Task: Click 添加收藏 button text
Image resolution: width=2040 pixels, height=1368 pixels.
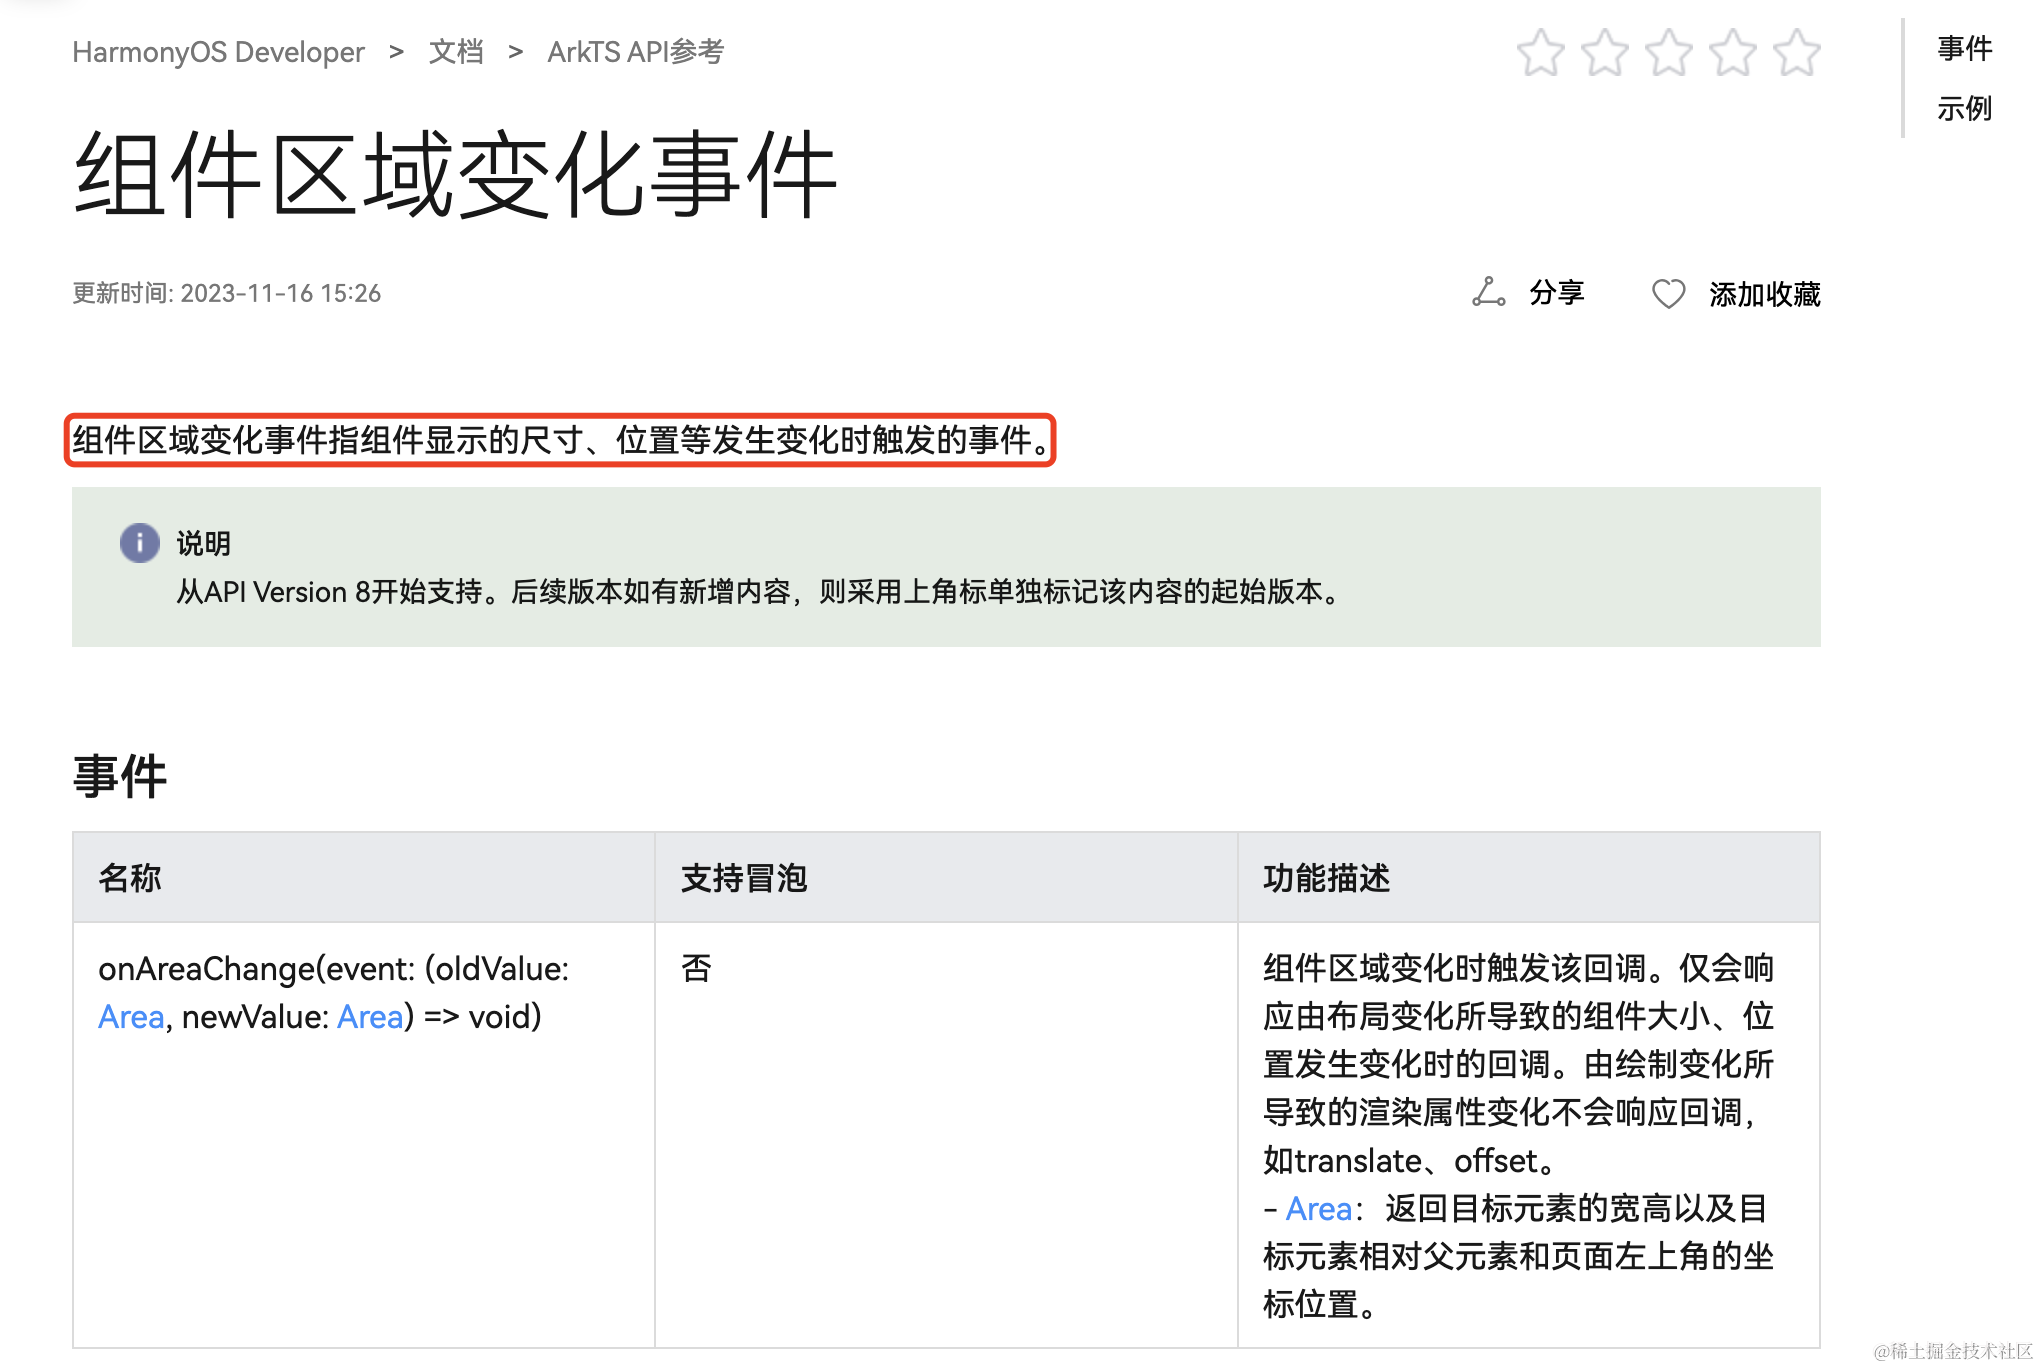Action: click(1764, 294)
